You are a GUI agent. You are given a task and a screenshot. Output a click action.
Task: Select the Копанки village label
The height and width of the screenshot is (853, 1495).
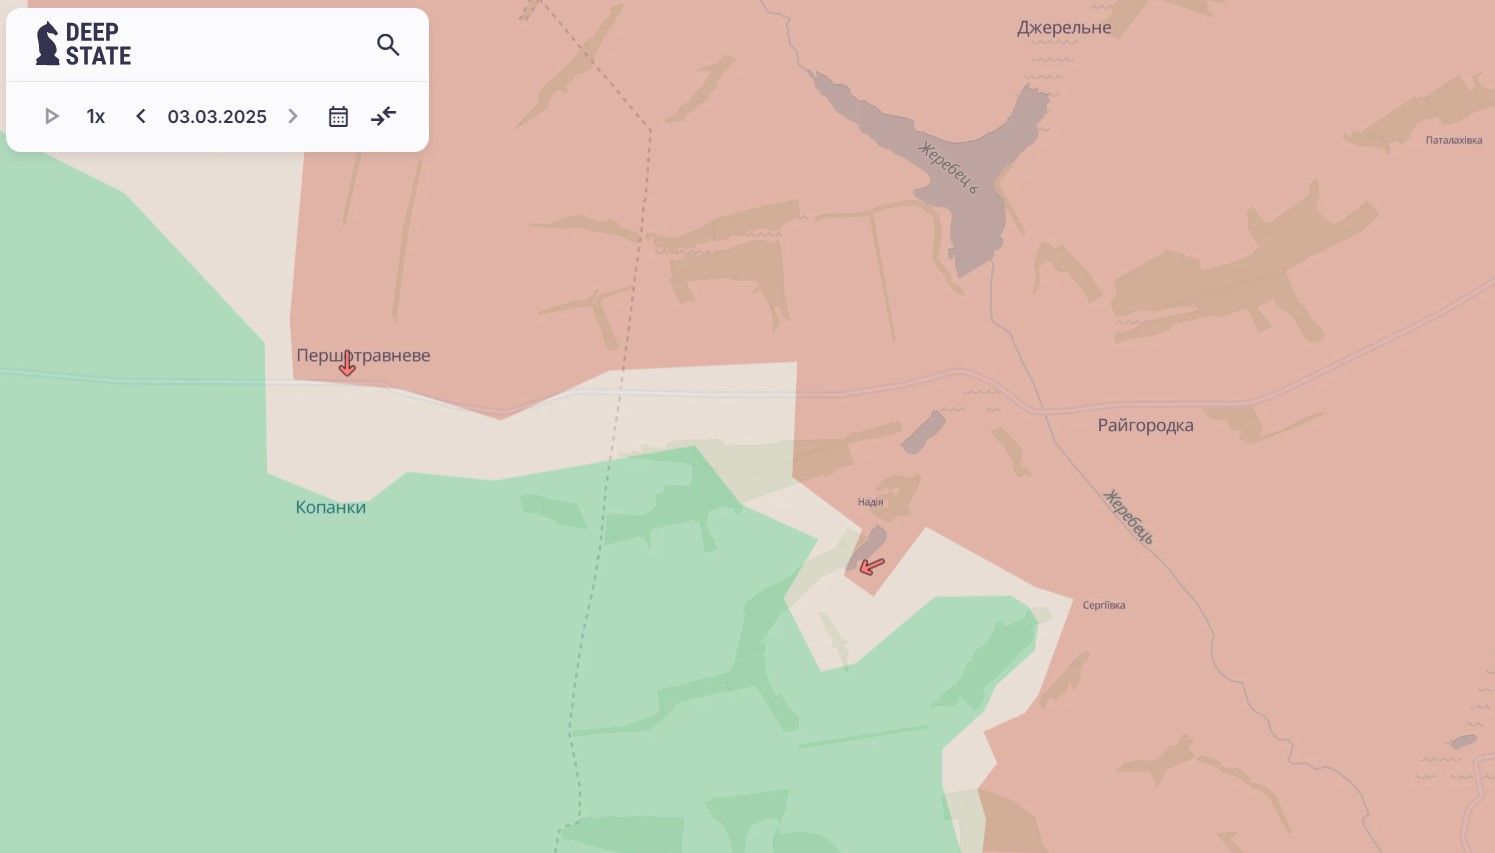tap(331, 508)
